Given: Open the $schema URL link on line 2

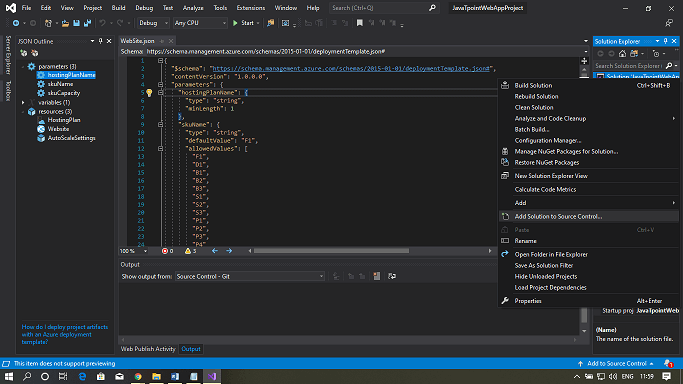Looking at the screenshot, I should (351, 68).
